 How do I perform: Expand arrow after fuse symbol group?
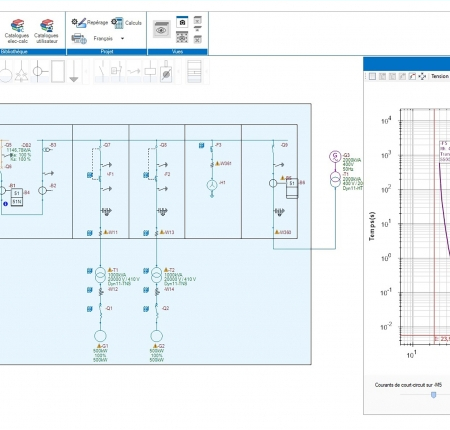pos(178,71)
